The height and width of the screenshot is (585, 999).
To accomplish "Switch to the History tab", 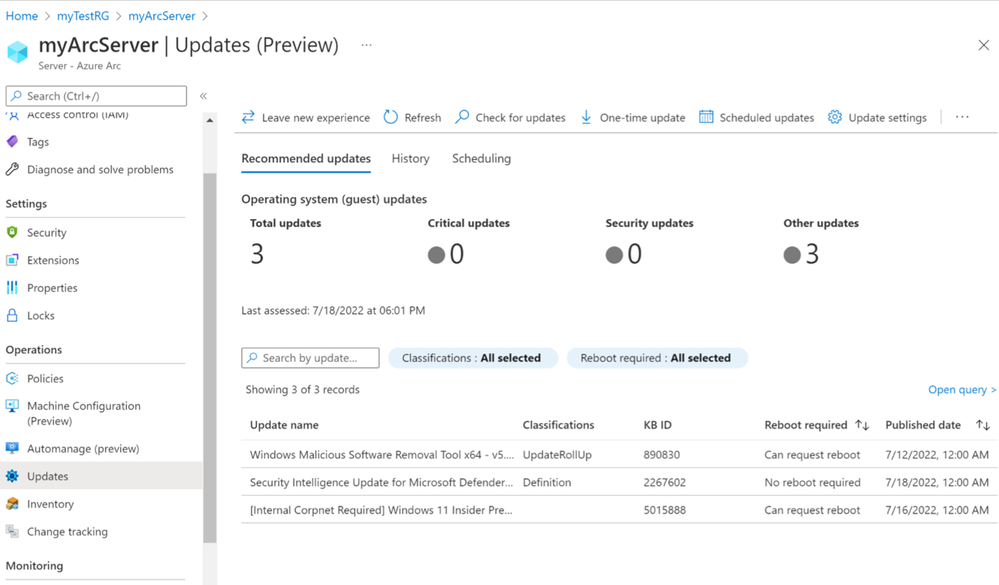I will (x=410, y=159).
